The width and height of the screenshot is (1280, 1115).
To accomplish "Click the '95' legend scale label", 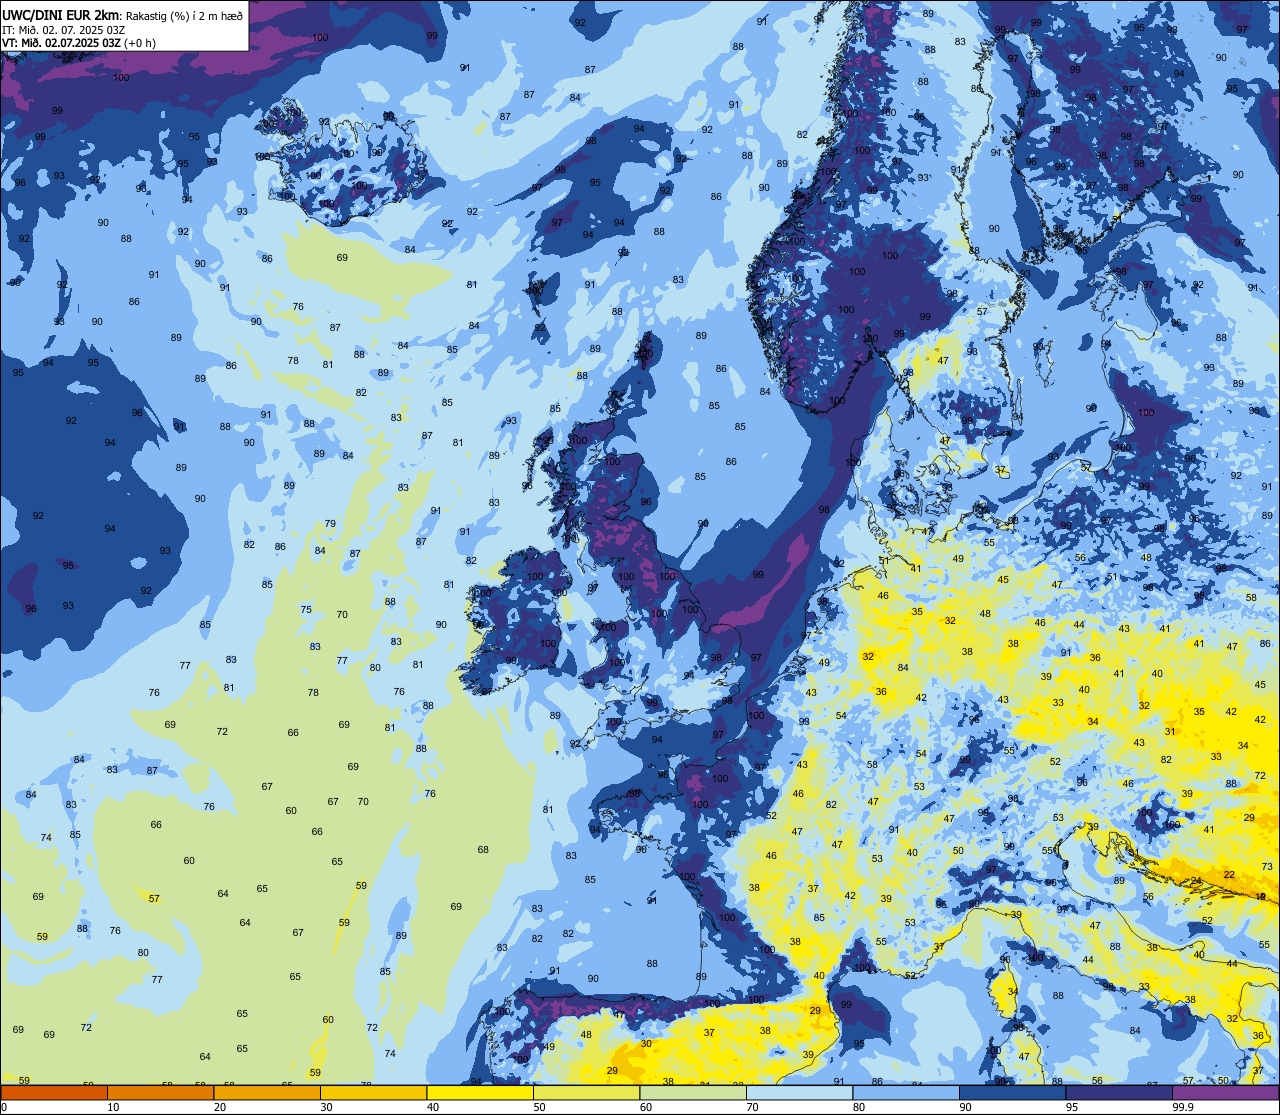I will [x=1072, y=1107].
